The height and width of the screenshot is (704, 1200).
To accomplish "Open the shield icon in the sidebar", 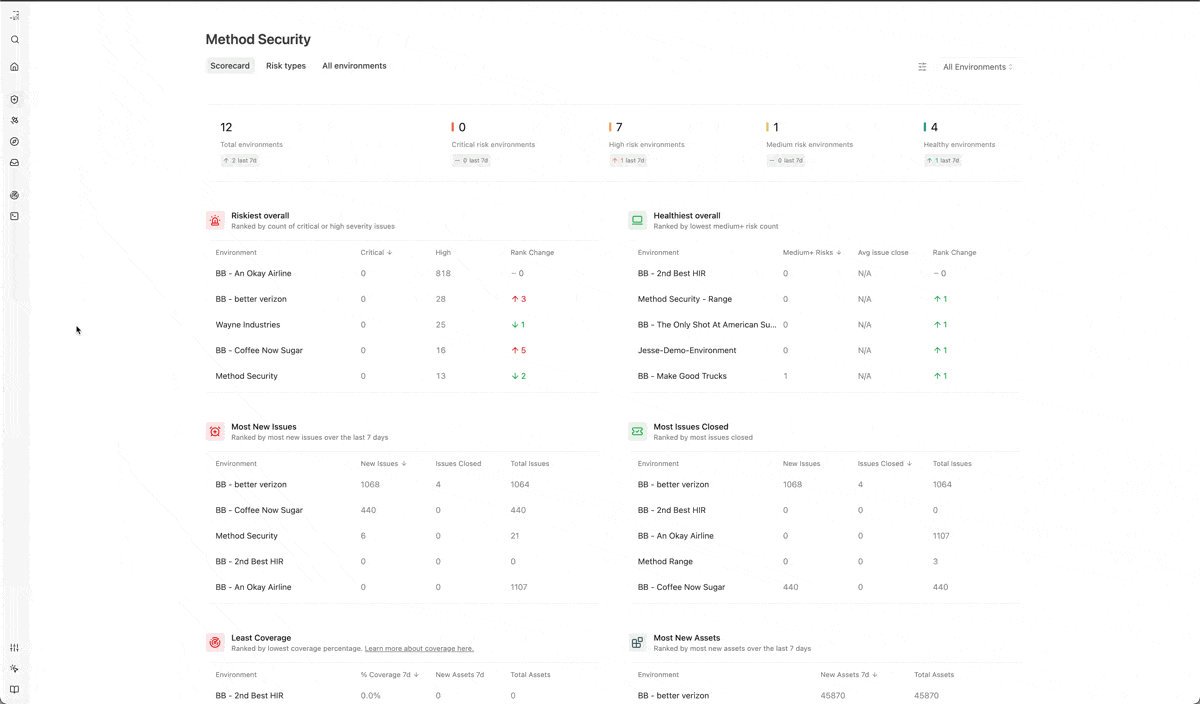I will coord(15,100).
